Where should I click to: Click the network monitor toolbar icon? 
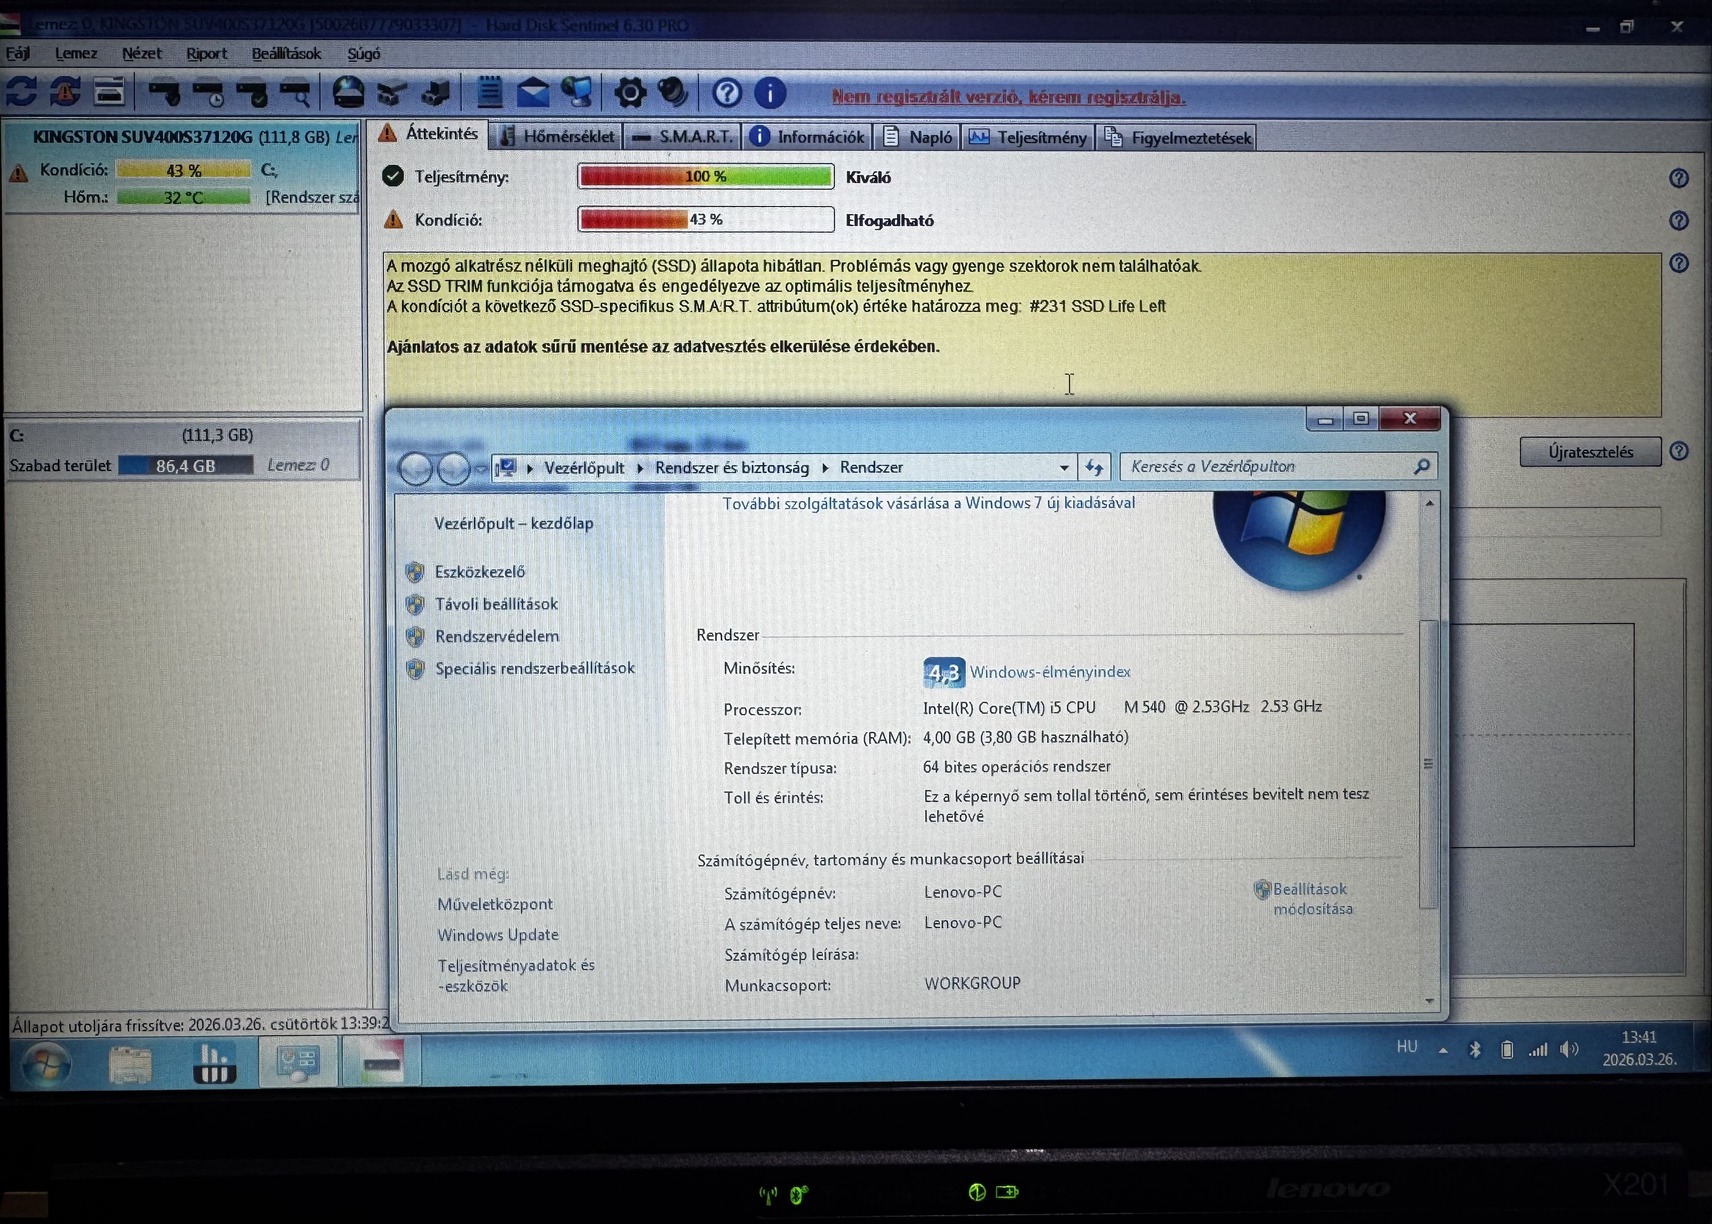pyautogui.click(x=577, y=93)
